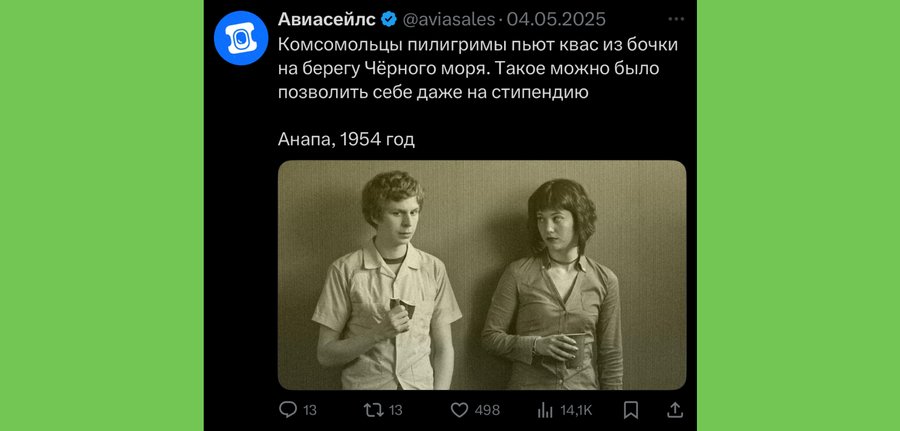900x431 pixels.
Task: Open the three-dot more options menu
Action: (x=676, y=20)
